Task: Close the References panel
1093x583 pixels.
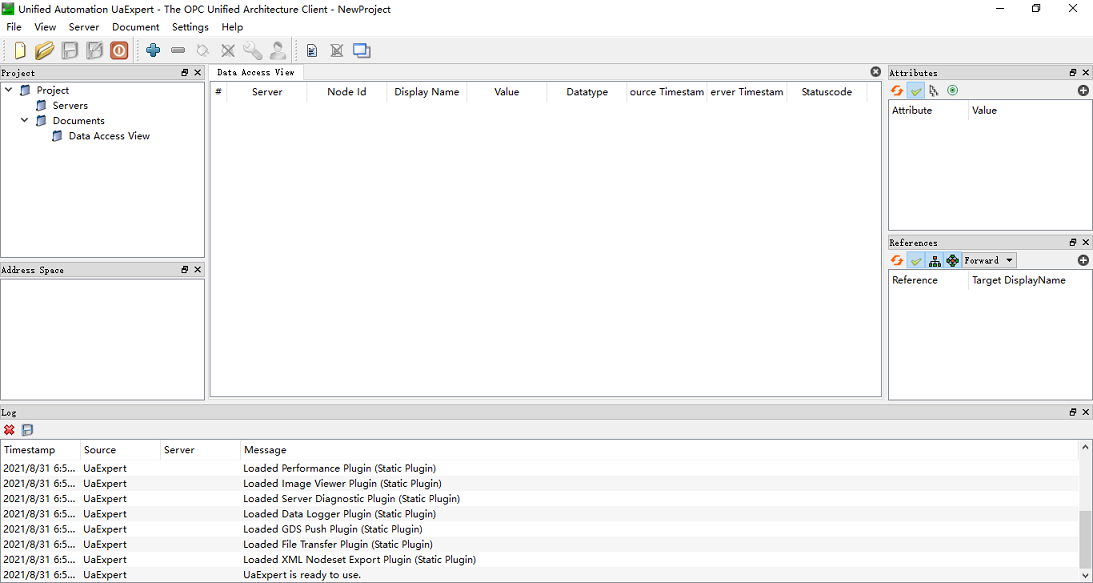Action: pyautogui.click(x=1086, y=242)
